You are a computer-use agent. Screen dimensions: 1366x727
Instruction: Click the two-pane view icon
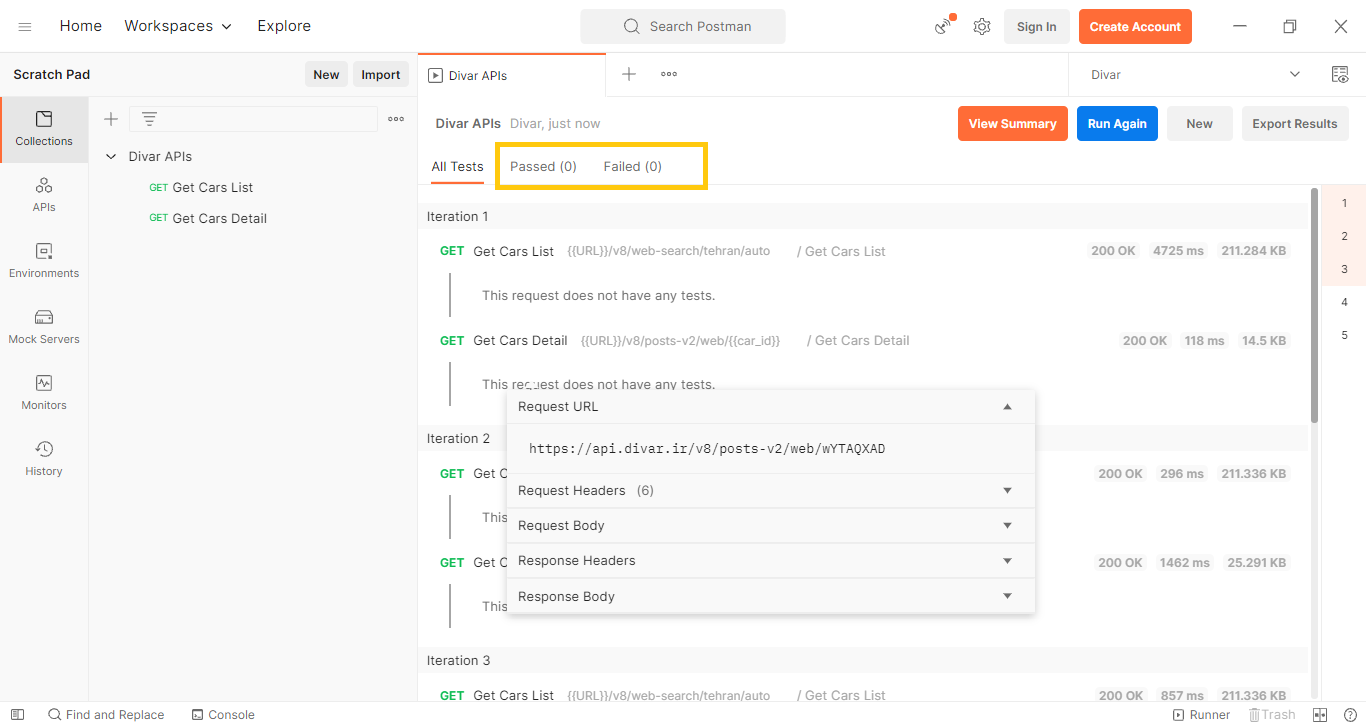click(1320, 715)
